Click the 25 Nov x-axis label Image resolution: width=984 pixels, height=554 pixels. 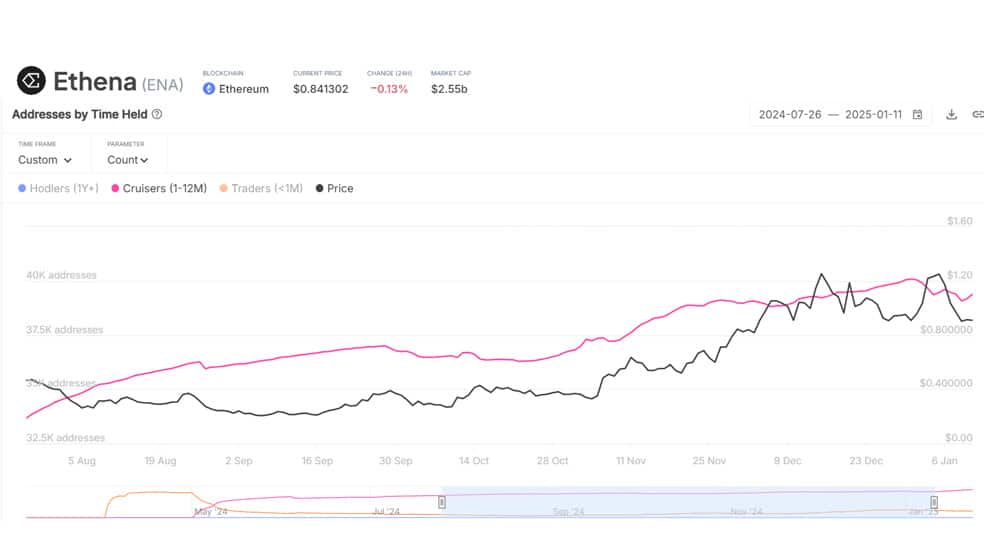709,461
